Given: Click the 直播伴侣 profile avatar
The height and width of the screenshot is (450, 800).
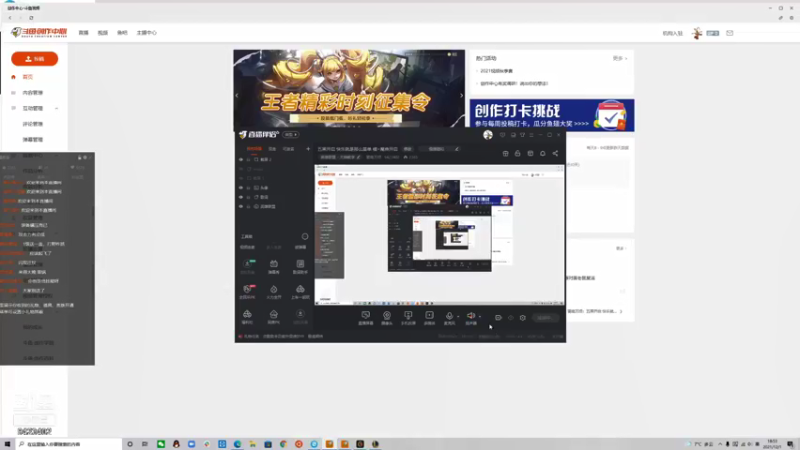Looking at the screenshot, I should pyautogui.click(x=488, y=135).
